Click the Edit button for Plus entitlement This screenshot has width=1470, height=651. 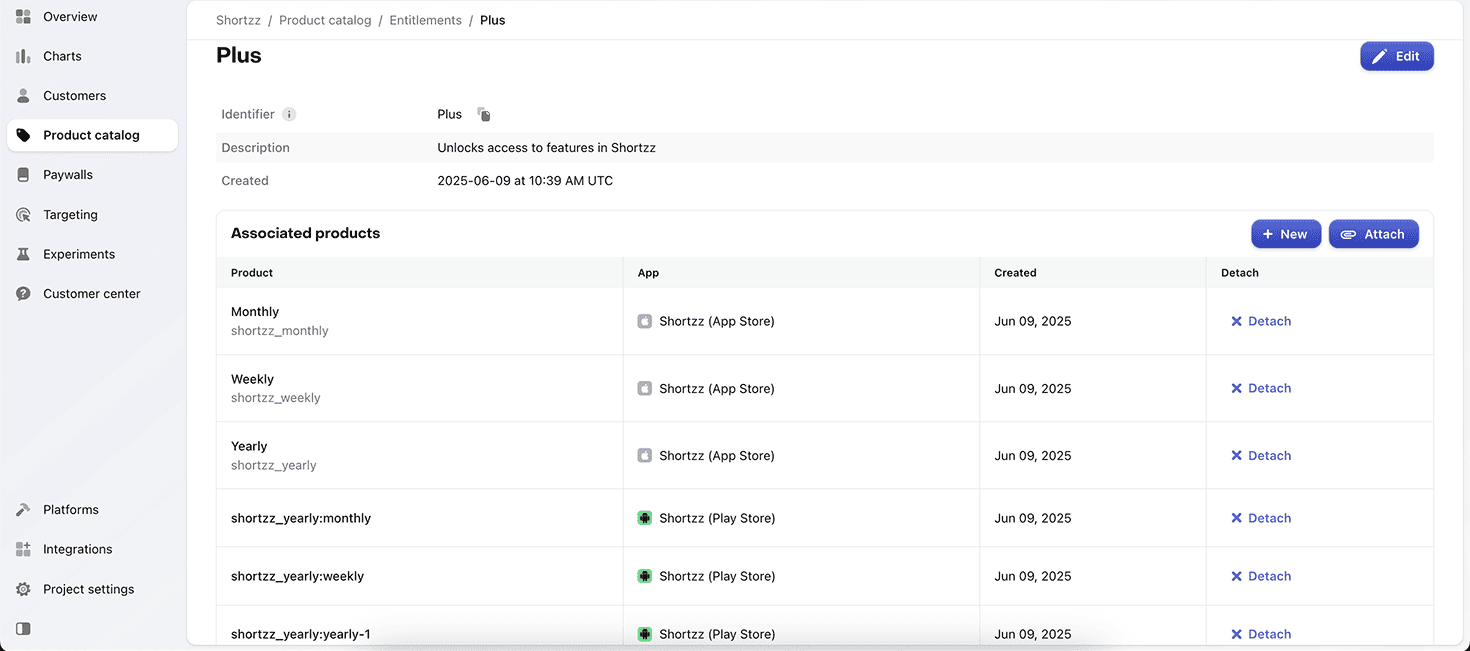click(1396, 56)
